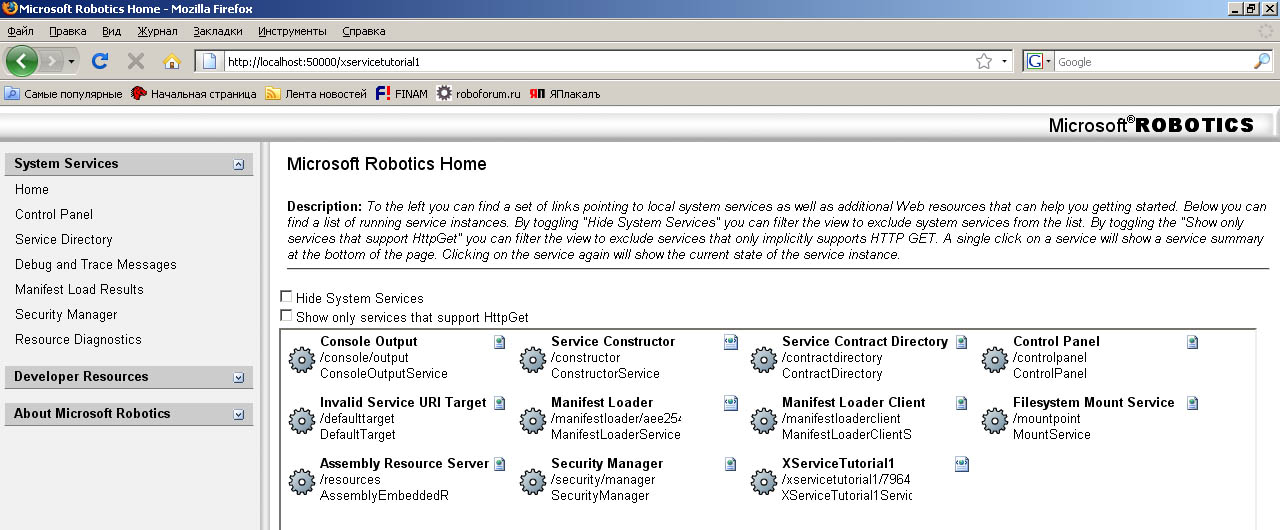
Task: Open the FINAM bookmark
Action: tap(401, 94)
